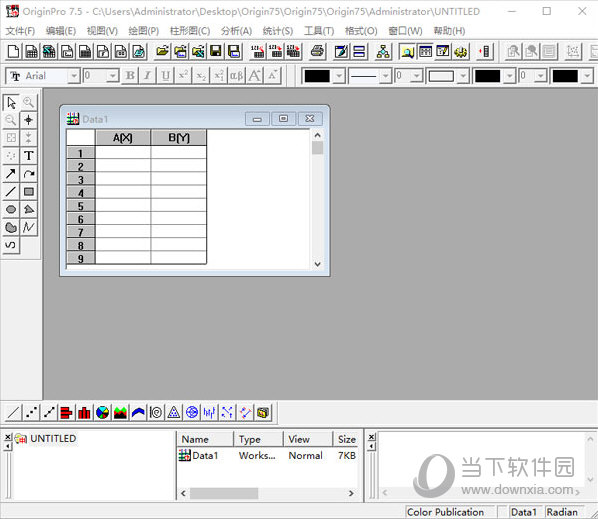Open the 统计(S) menu
Viewport: 598px width, 519px height.
[x=278, y=31]
